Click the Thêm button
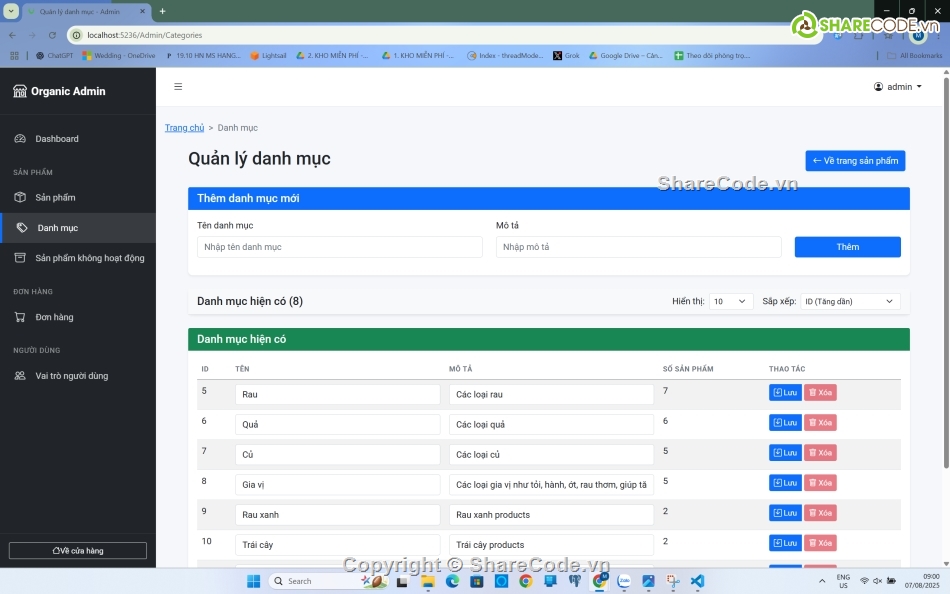This screenshot has width=950, height=594. 848,247
